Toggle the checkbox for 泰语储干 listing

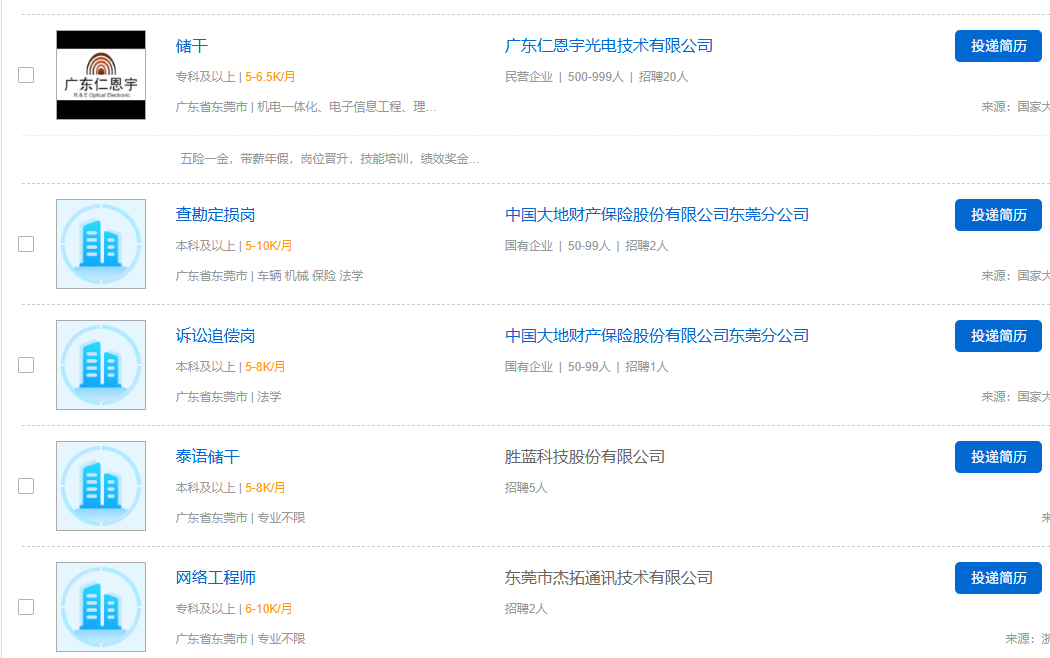coord(26,486)
